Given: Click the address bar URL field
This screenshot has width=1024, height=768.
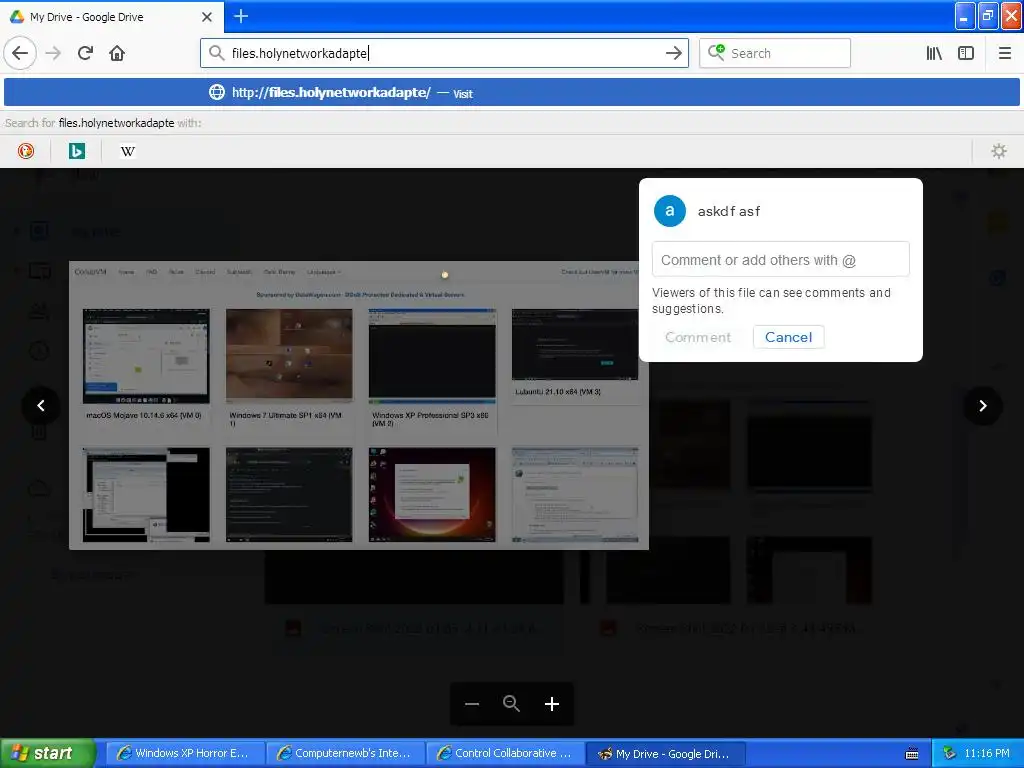Looking at the screenshot, I should point(444,53).
